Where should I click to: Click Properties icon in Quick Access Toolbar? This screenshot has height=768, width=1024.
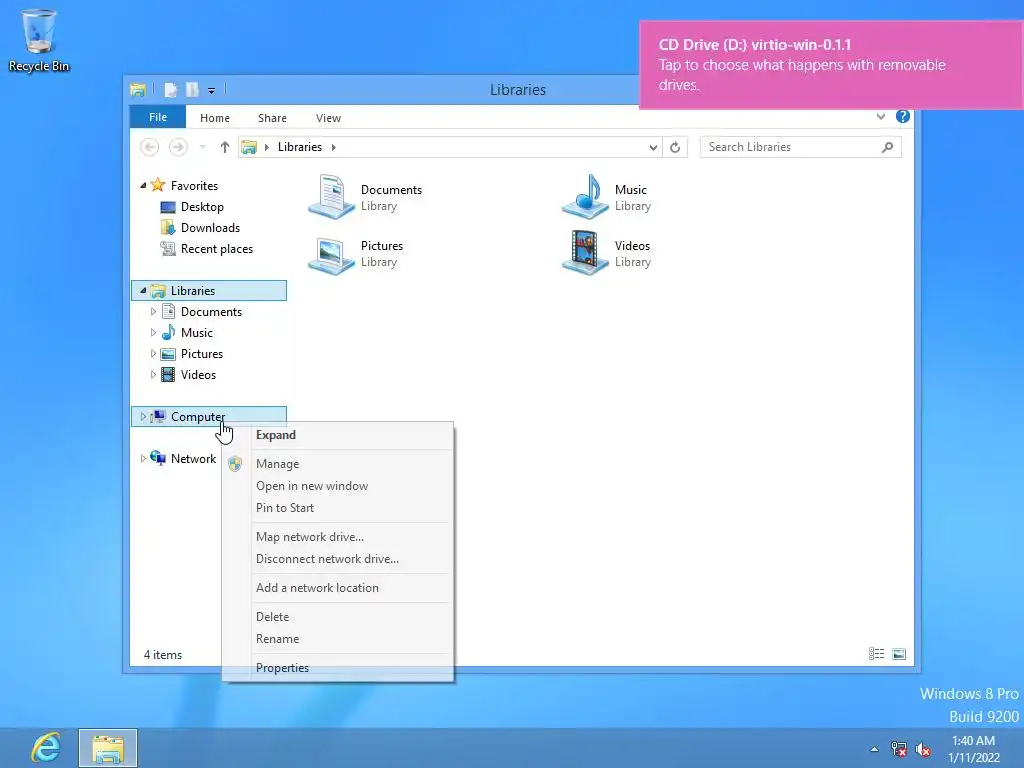click(x=170, y=89)
